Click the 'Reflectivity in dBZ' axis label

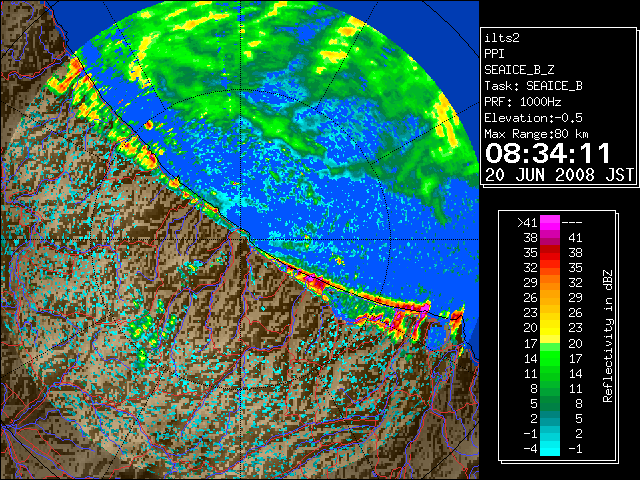608,336
